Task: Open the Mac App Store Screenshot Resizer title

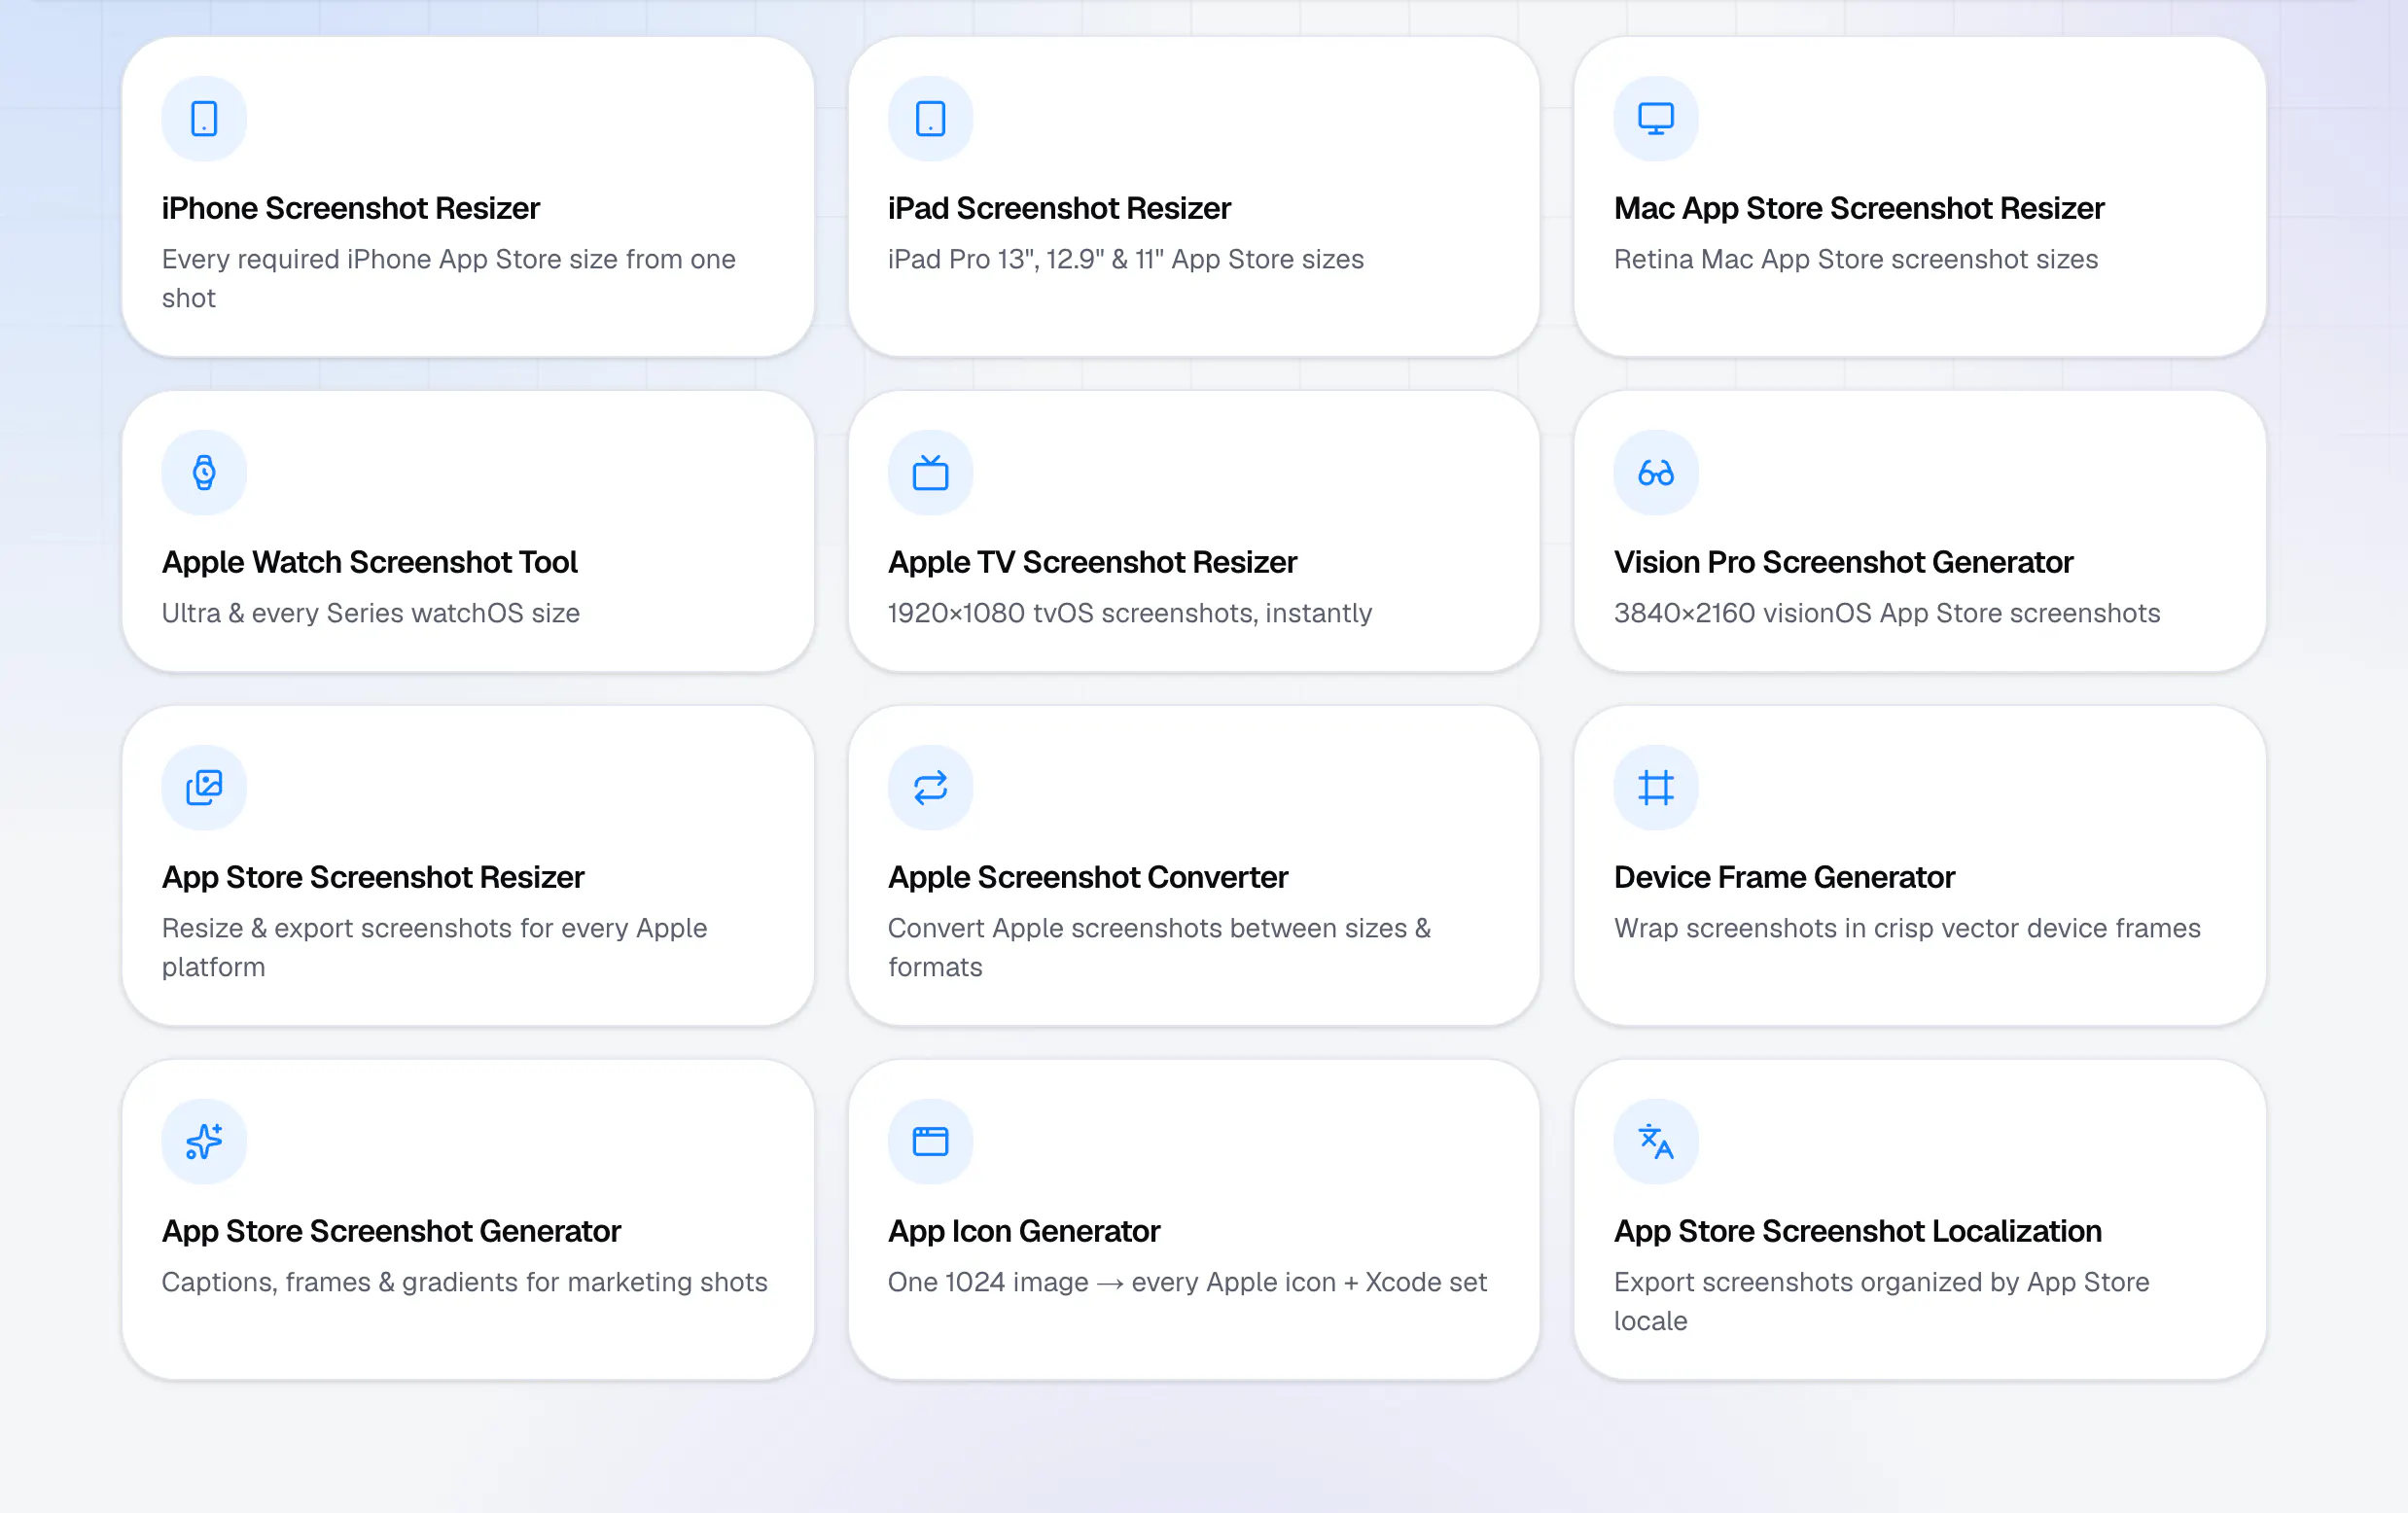Action: 1859,208
